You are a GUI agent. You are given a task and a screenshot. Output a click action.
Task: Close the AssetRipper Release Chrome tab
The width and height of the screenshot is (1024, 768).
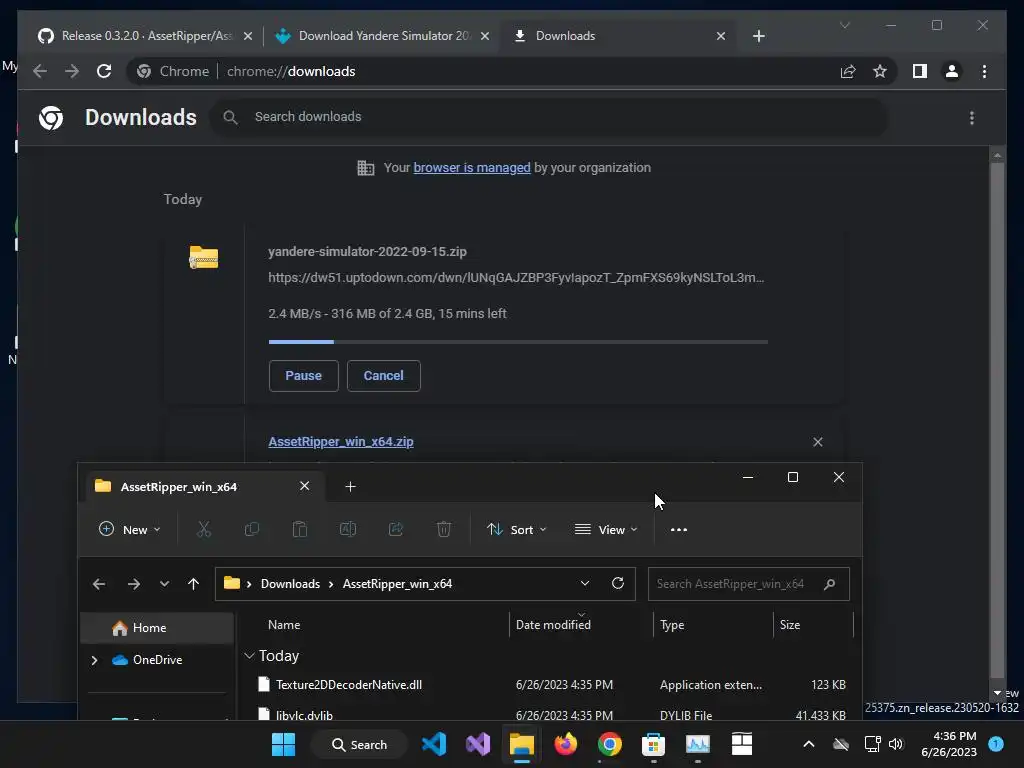(248, 36)
